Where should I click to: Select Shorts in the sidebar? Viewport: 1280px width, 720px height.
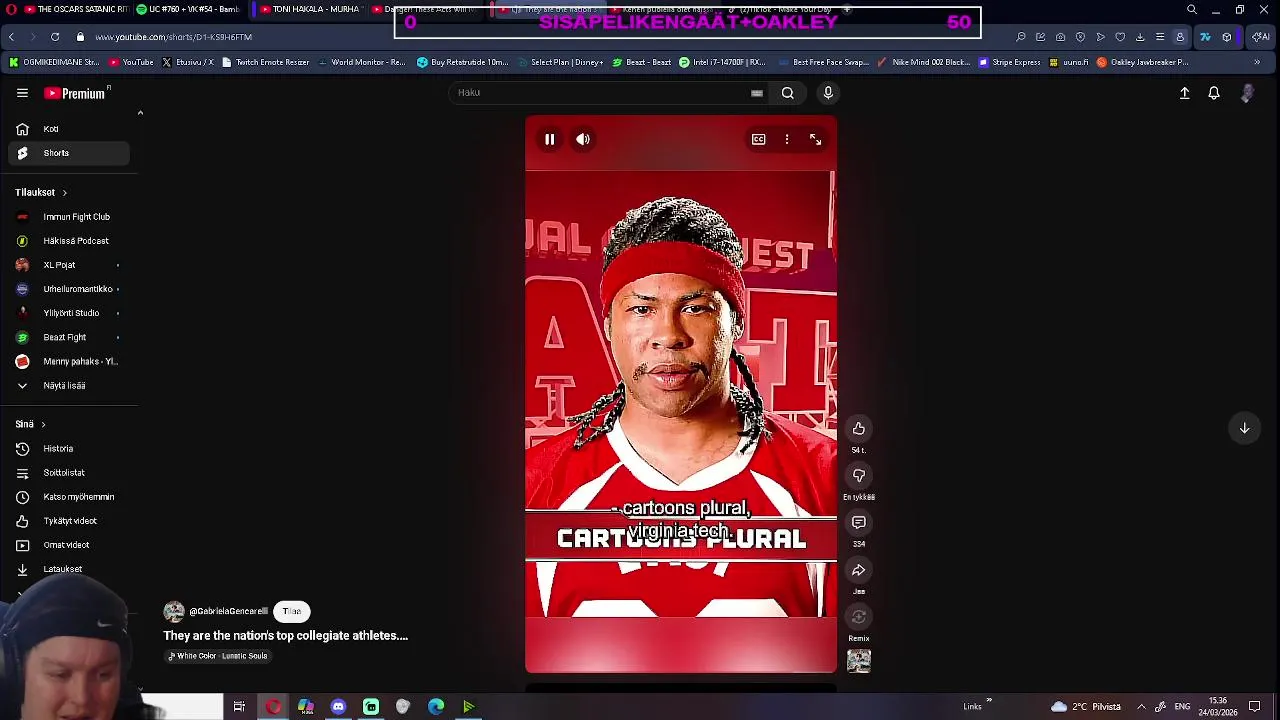click(x=68, y=153)
